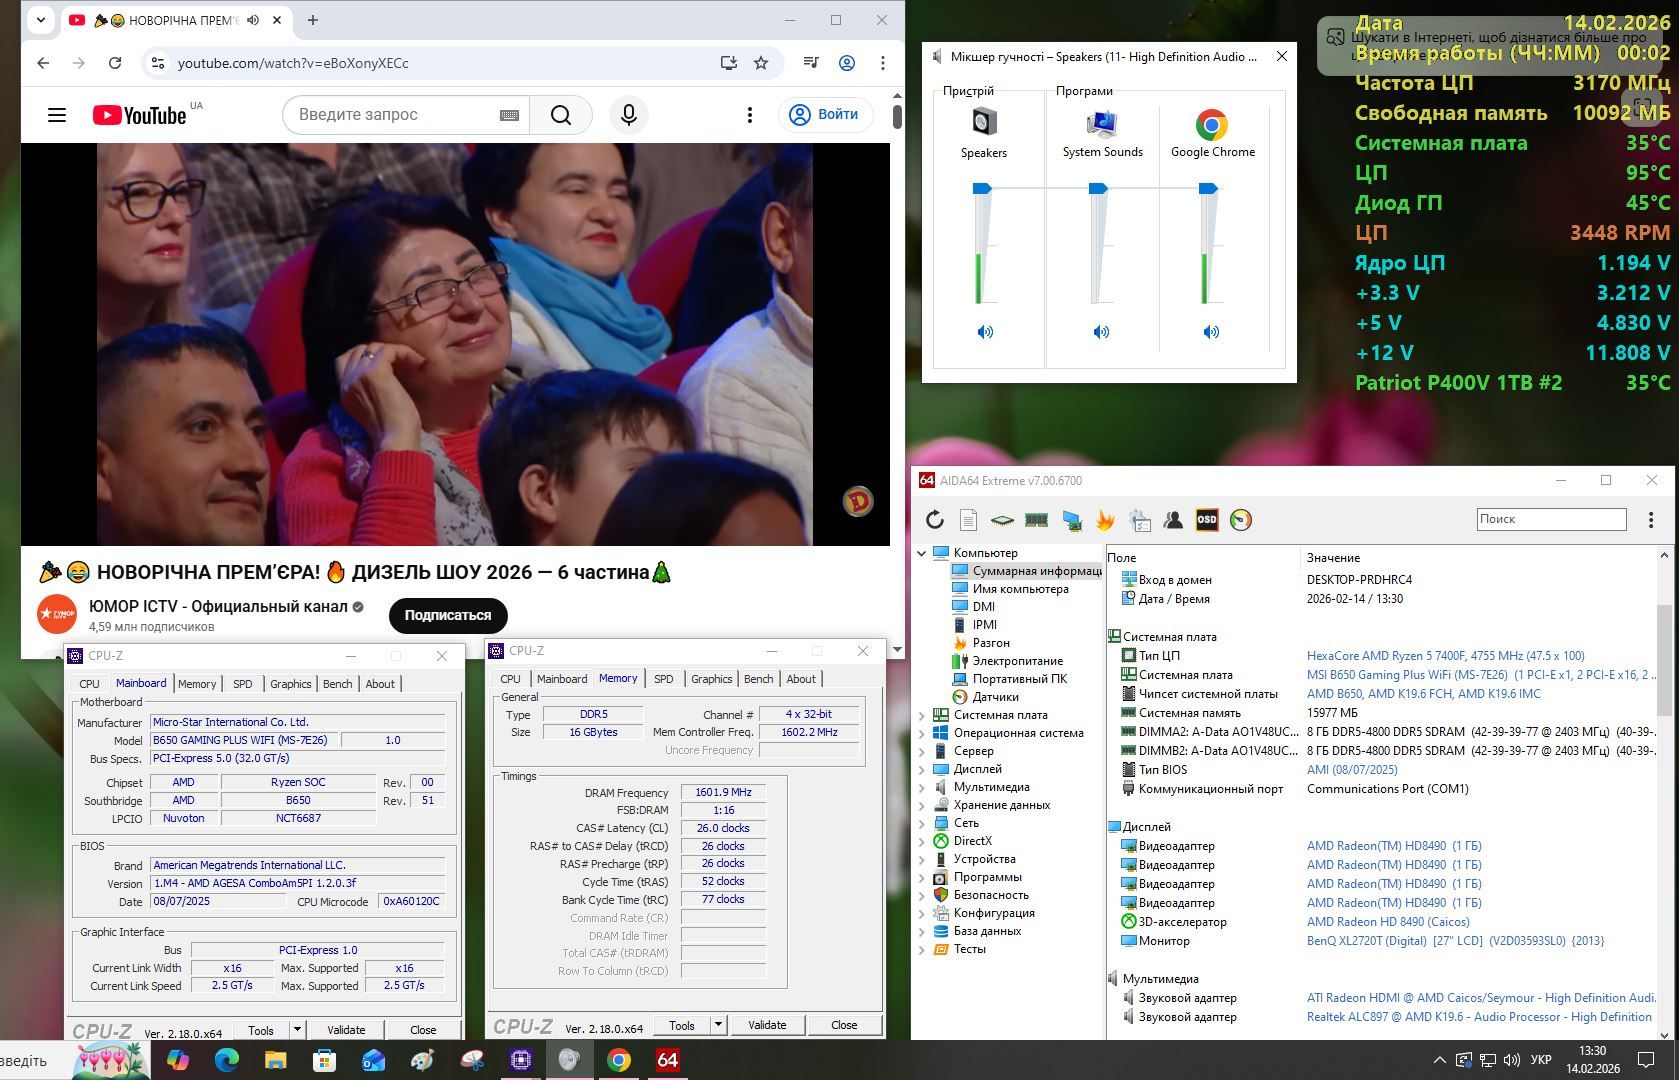Open the AIDA64 gear and checklist icon

click(x=1139, y=520)
